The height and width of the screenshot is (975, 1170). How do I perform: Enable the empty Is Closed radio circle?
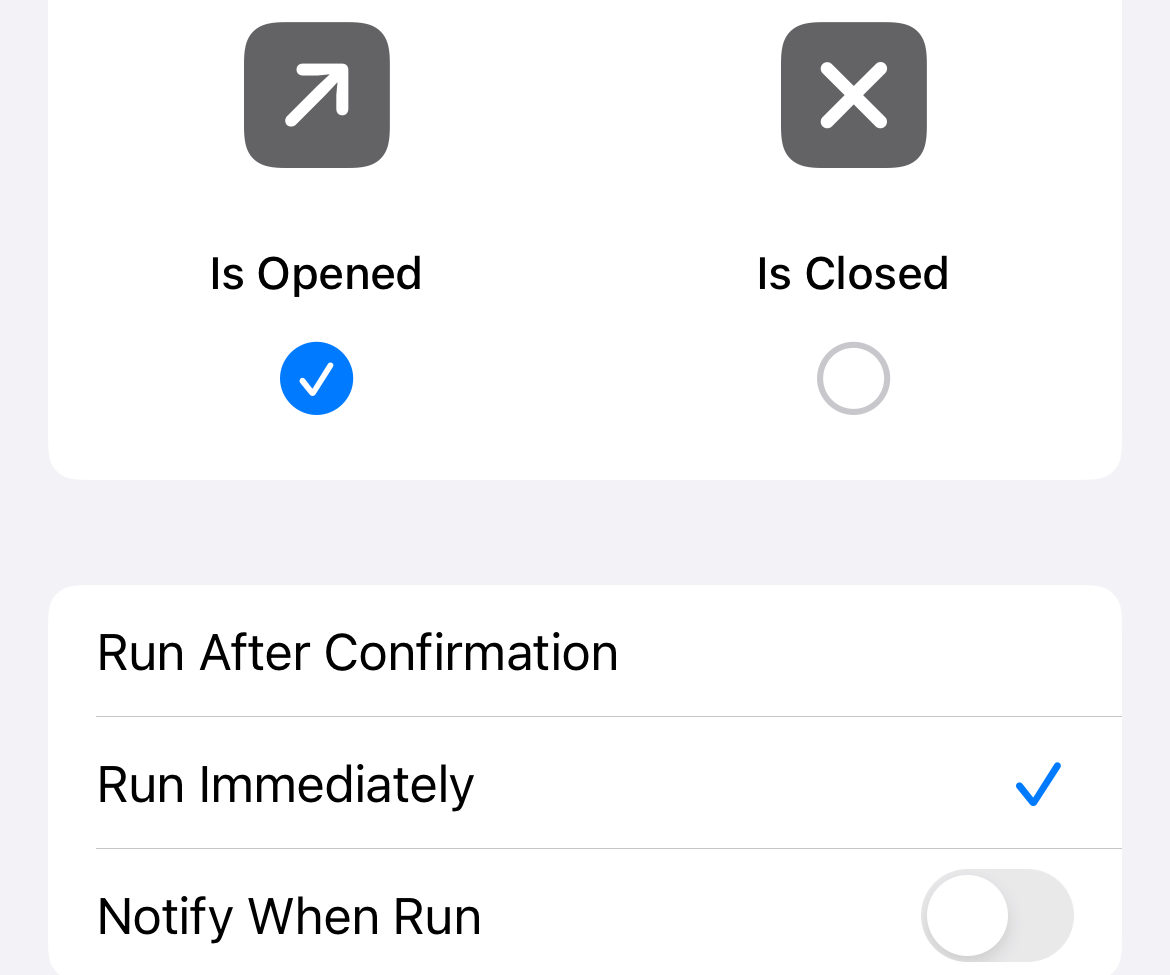point(853,378)
